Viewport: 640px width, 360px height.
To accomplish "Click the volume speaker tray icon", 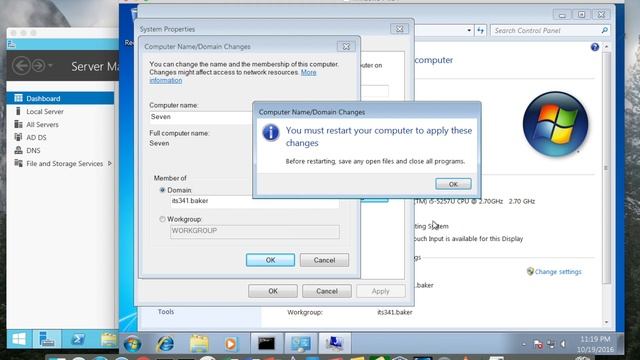I will pyautogui.click(x=564, y=344).
